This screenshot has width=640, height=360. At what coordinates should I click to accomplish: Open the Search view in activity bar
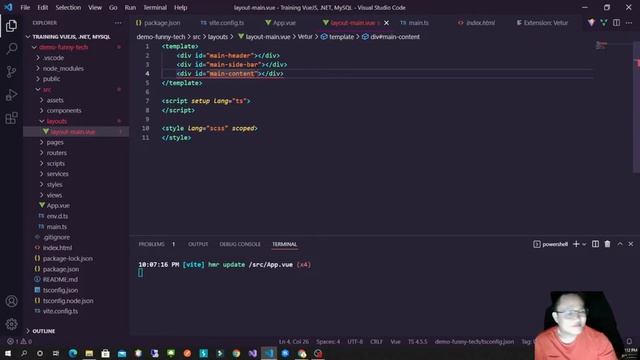pyautogui.click(x=11, y=49)
